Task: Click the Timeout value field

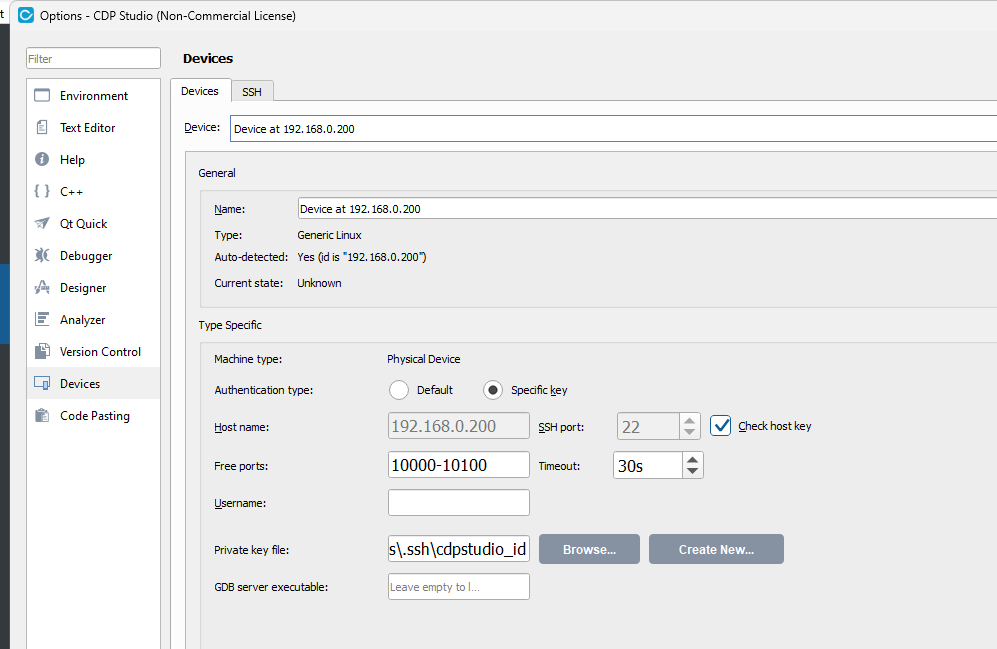Action: (x=648, y=465)
